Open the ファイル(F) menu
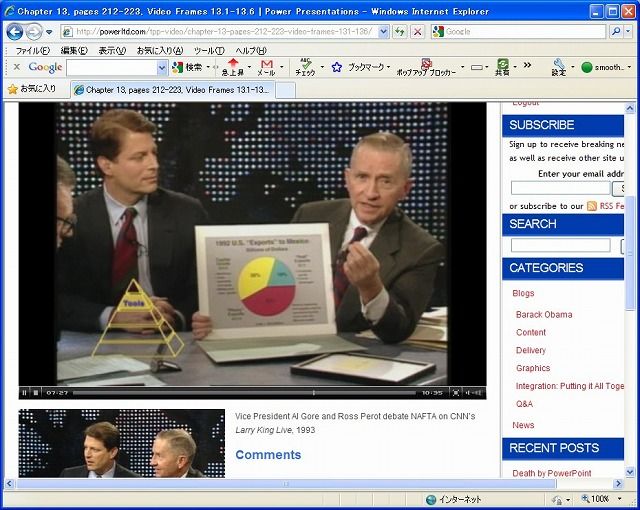 [33, 51]
